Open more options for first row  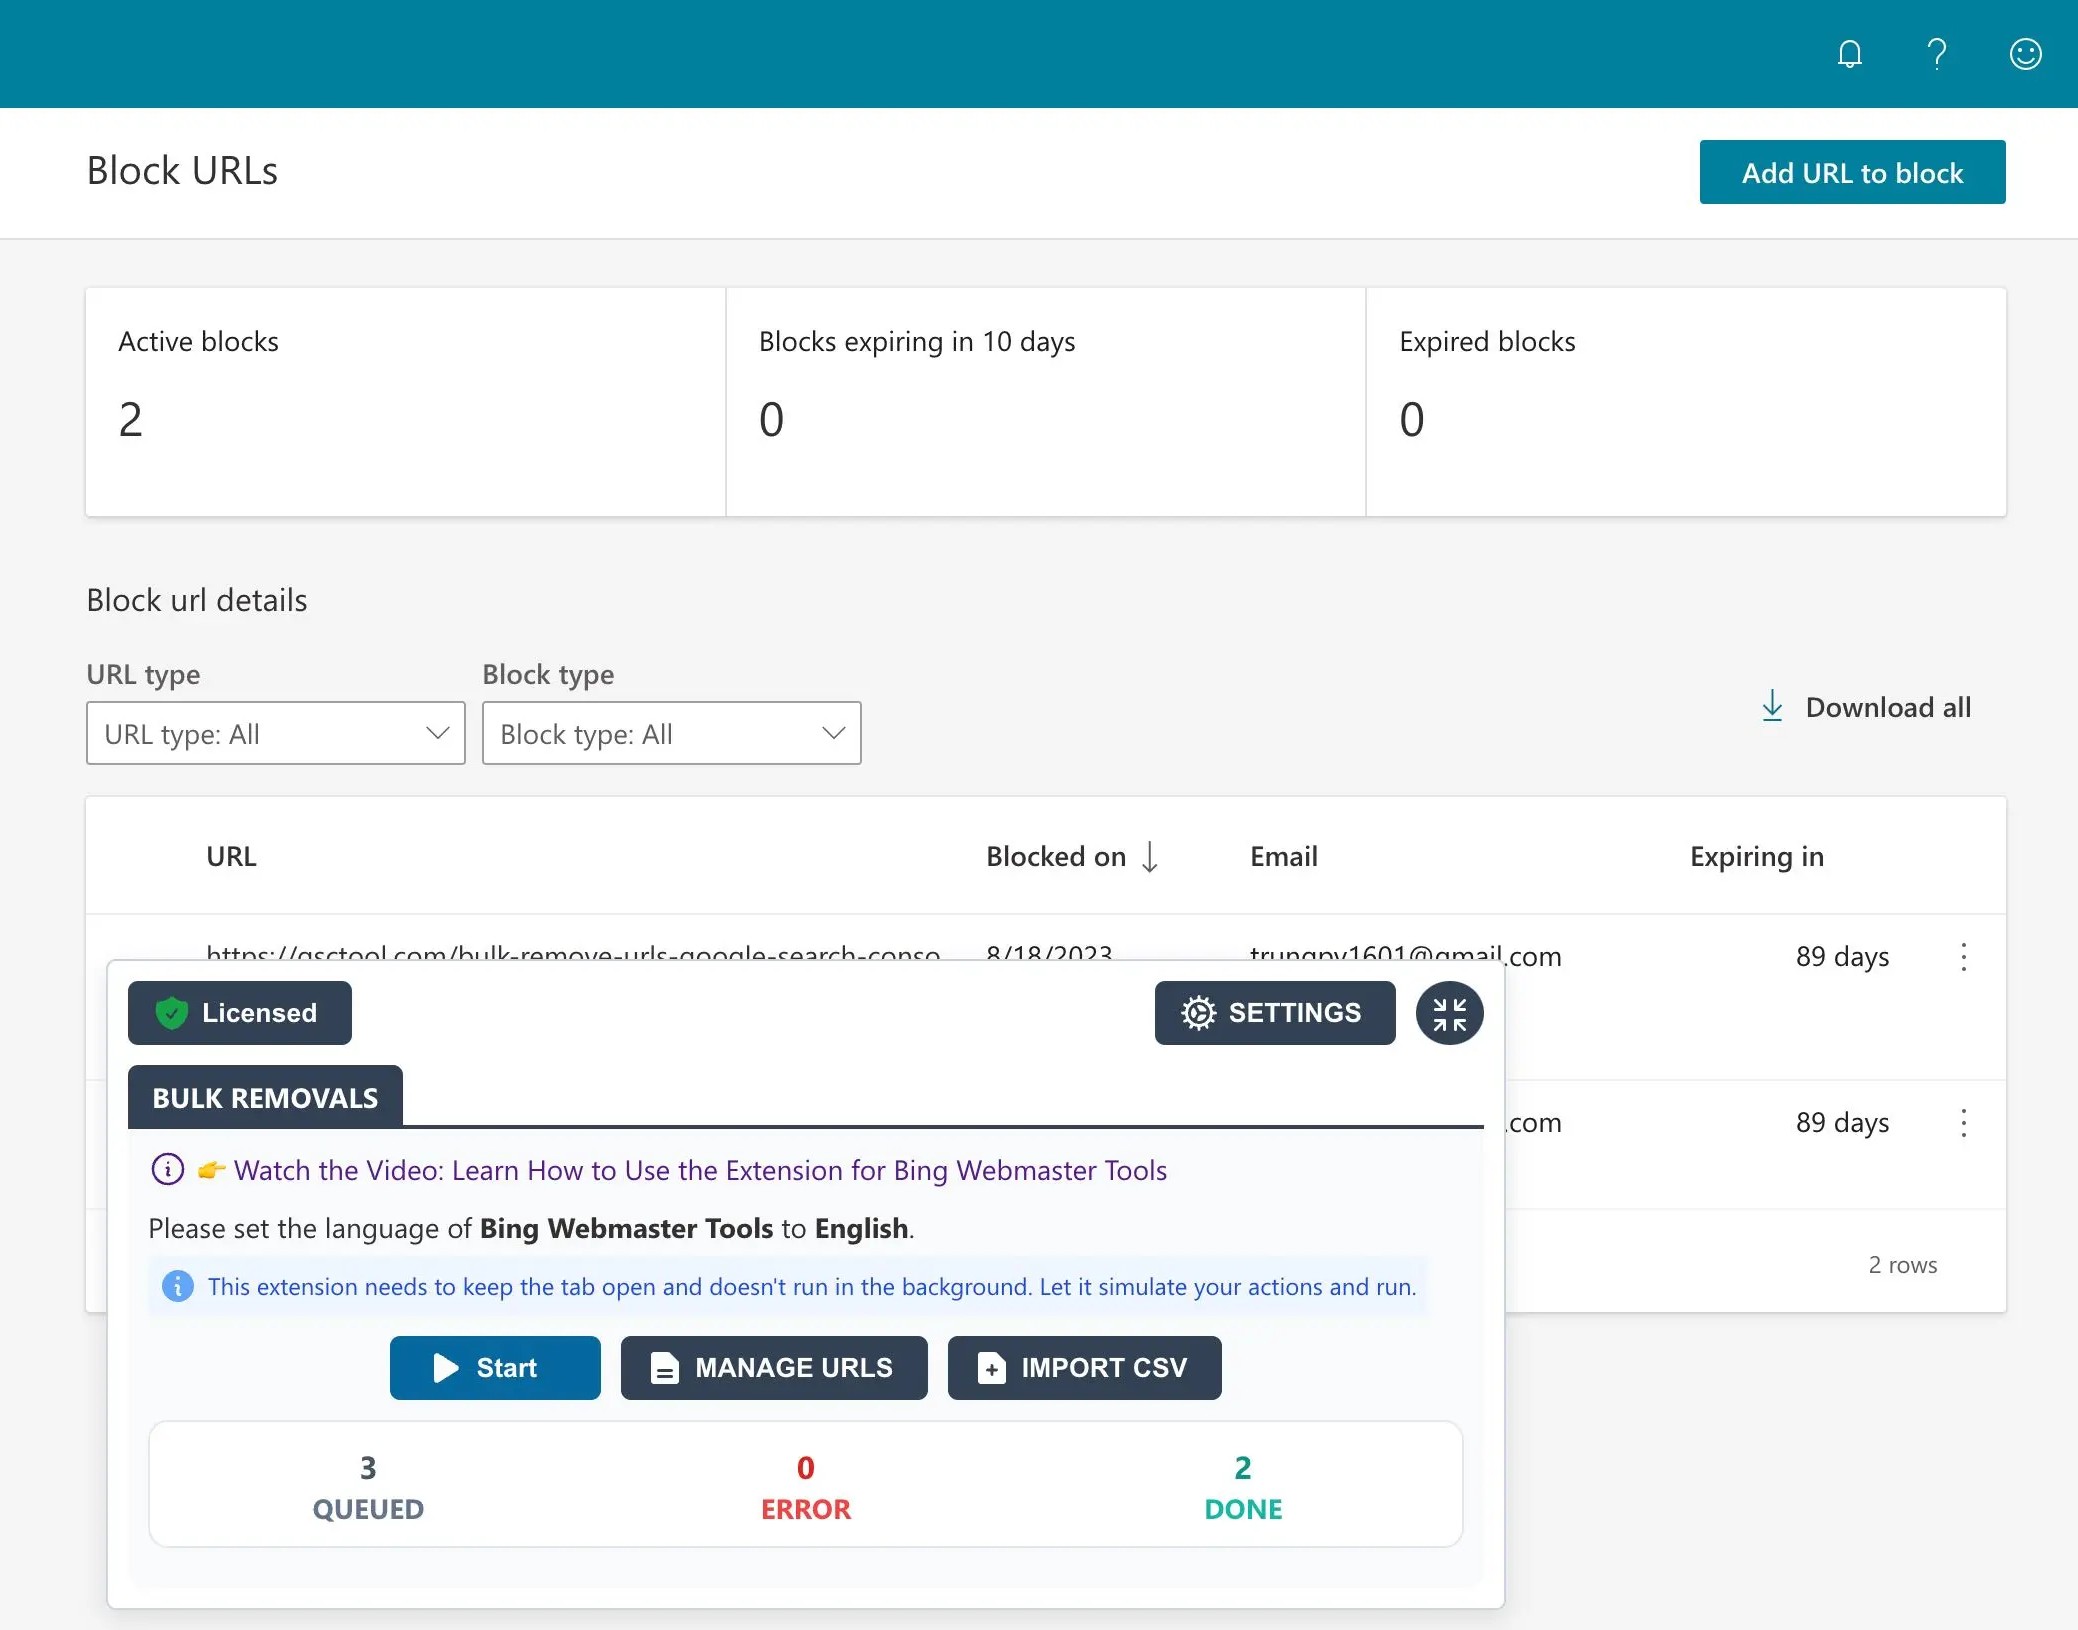(x=1963, y=957)
